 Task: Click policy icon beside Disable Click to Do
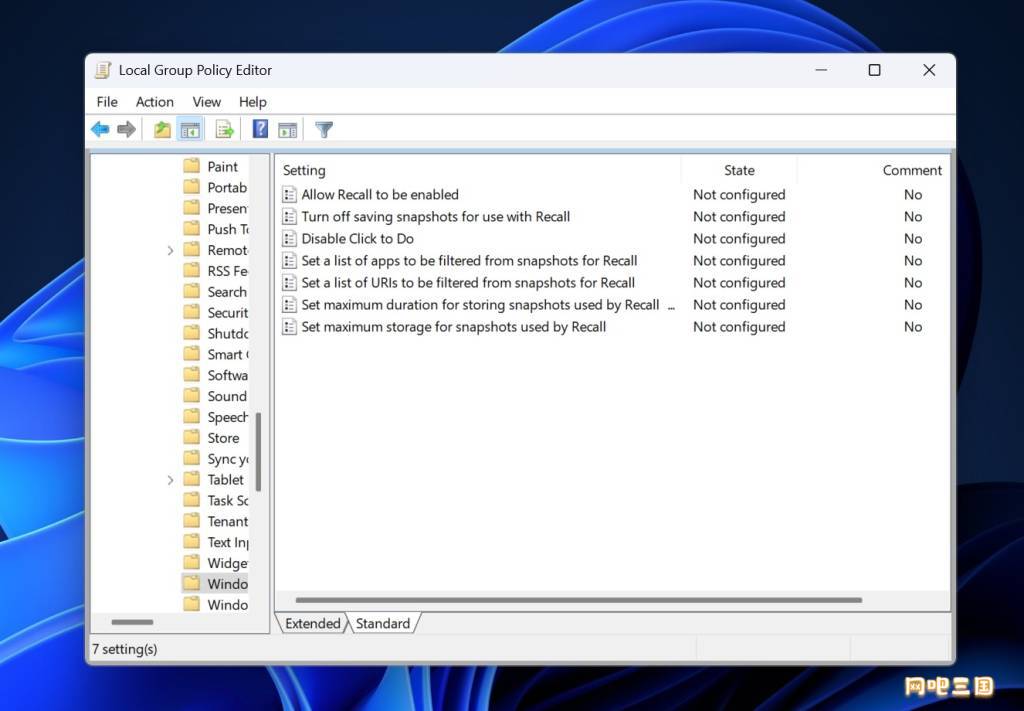(289, 239)
